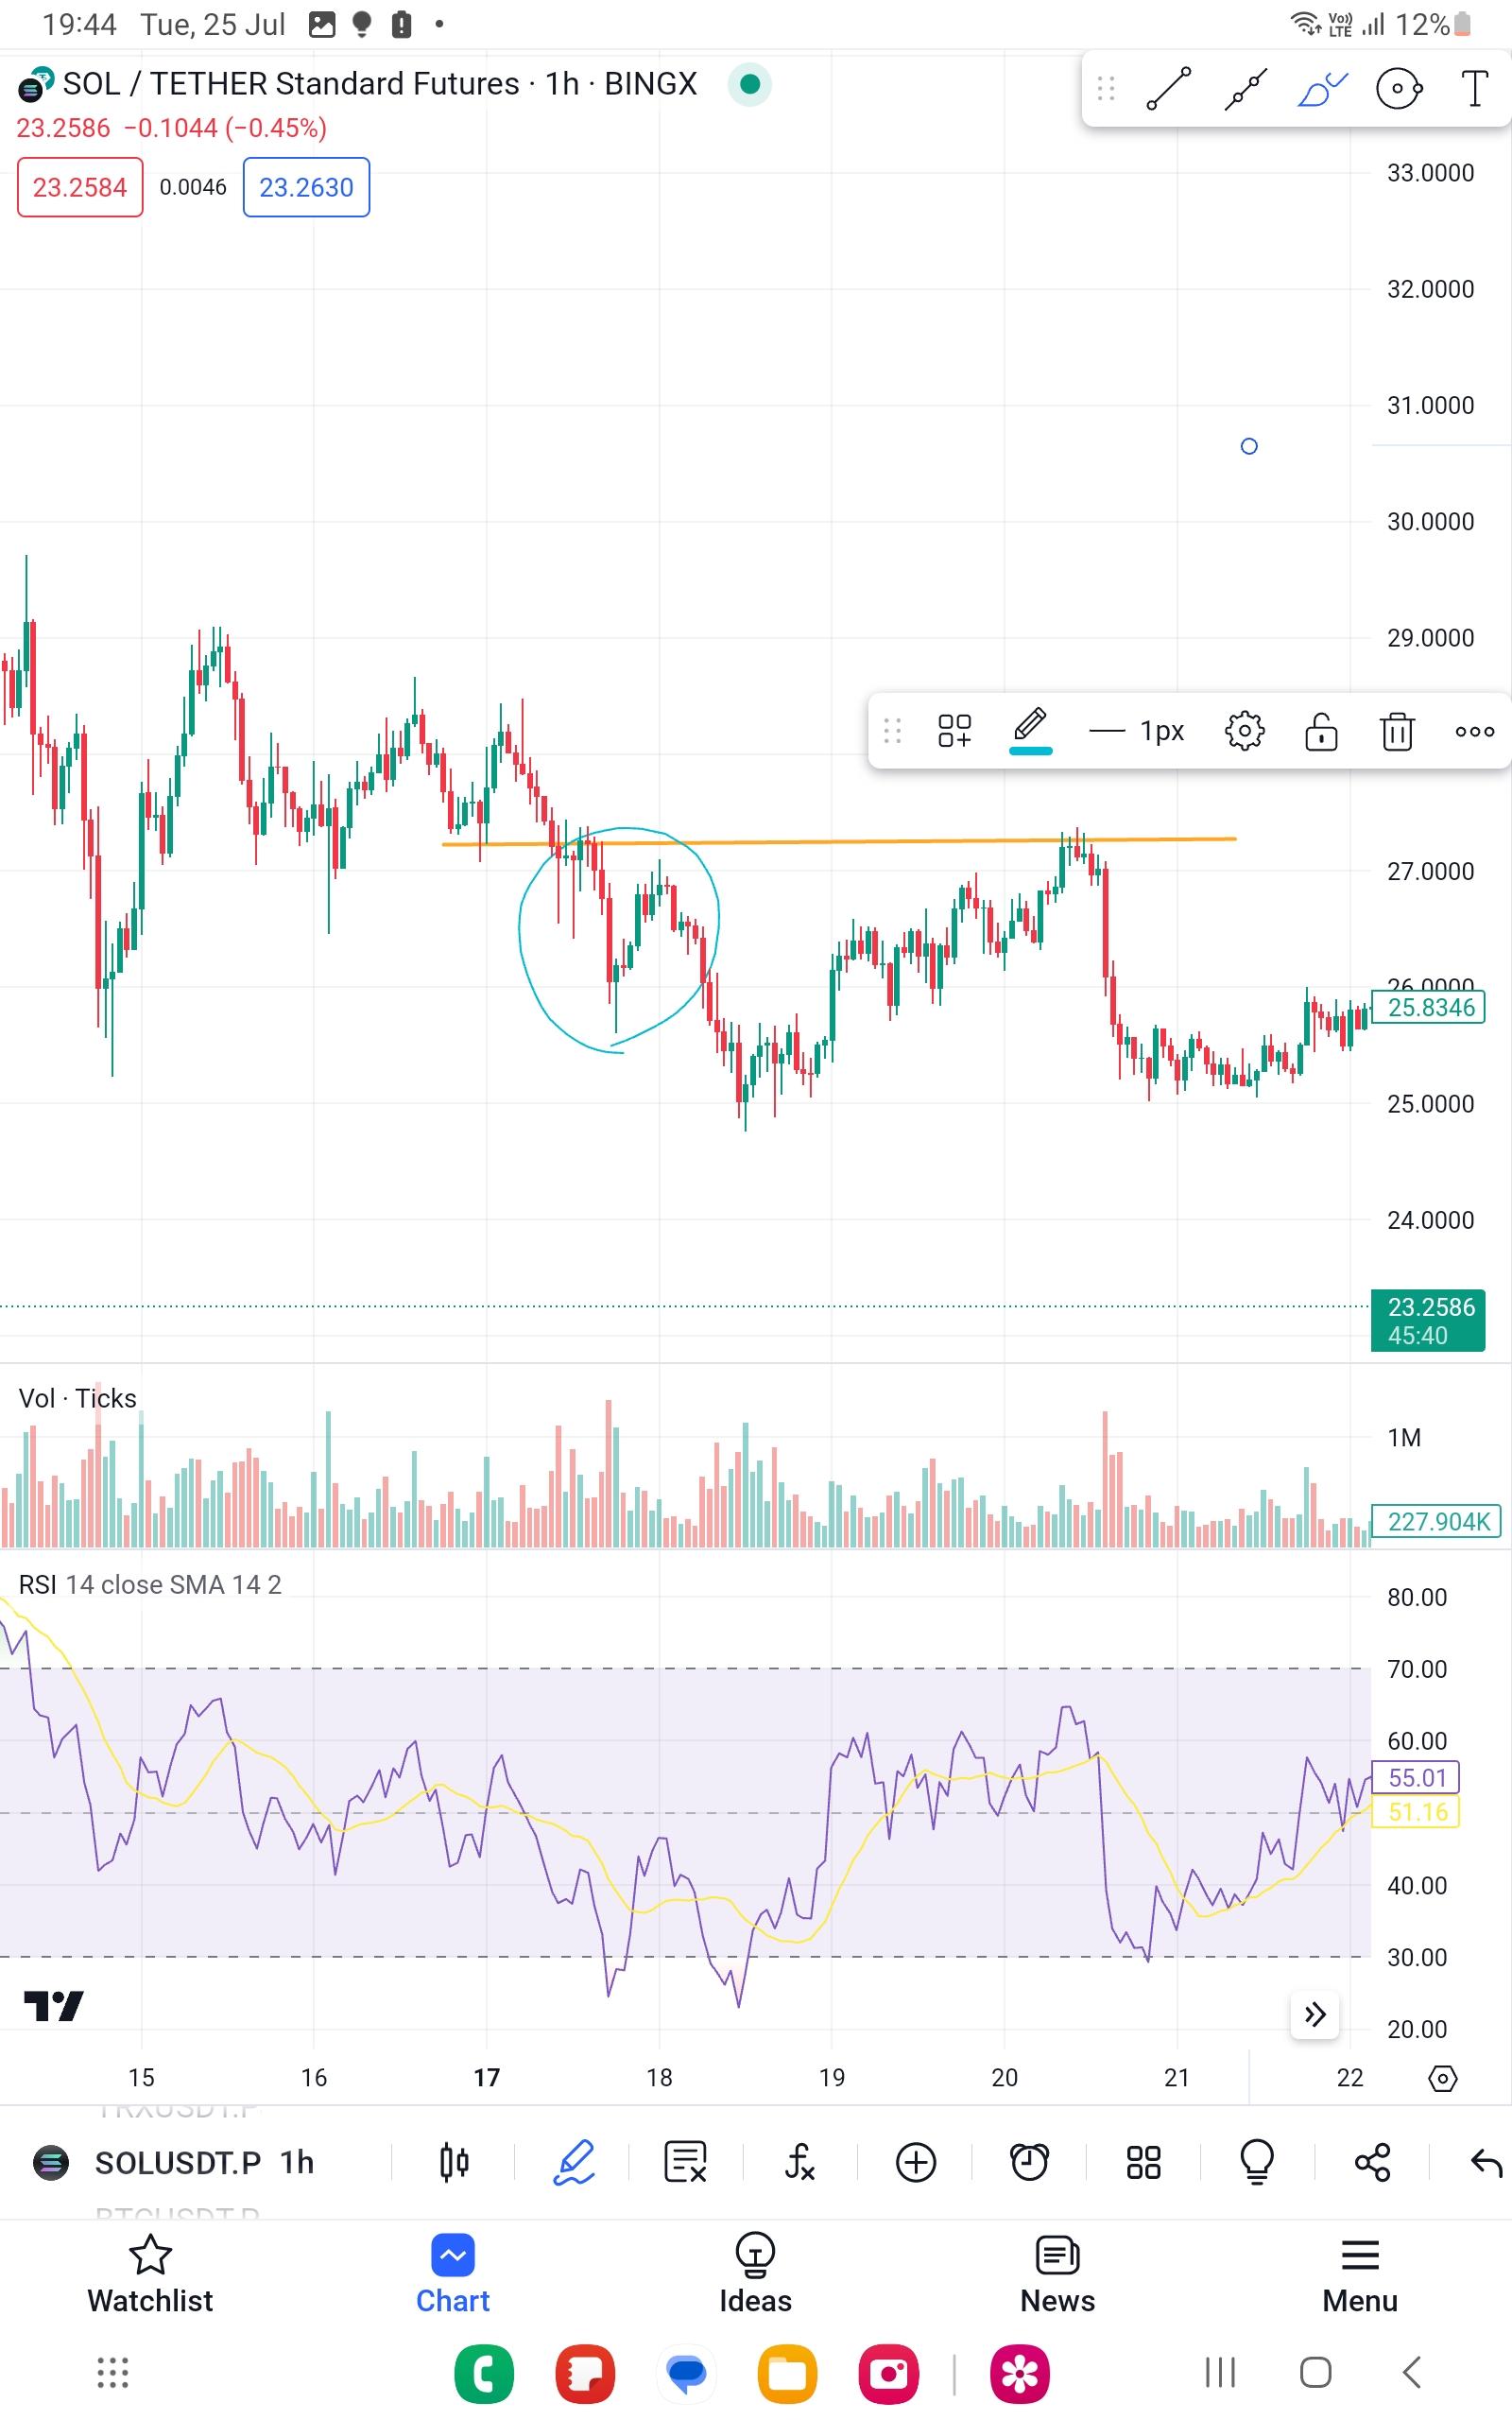The height and width of the screenshot is (2420, 1512).
Task: Open indicators fx button
Action: click(800, 2163)
